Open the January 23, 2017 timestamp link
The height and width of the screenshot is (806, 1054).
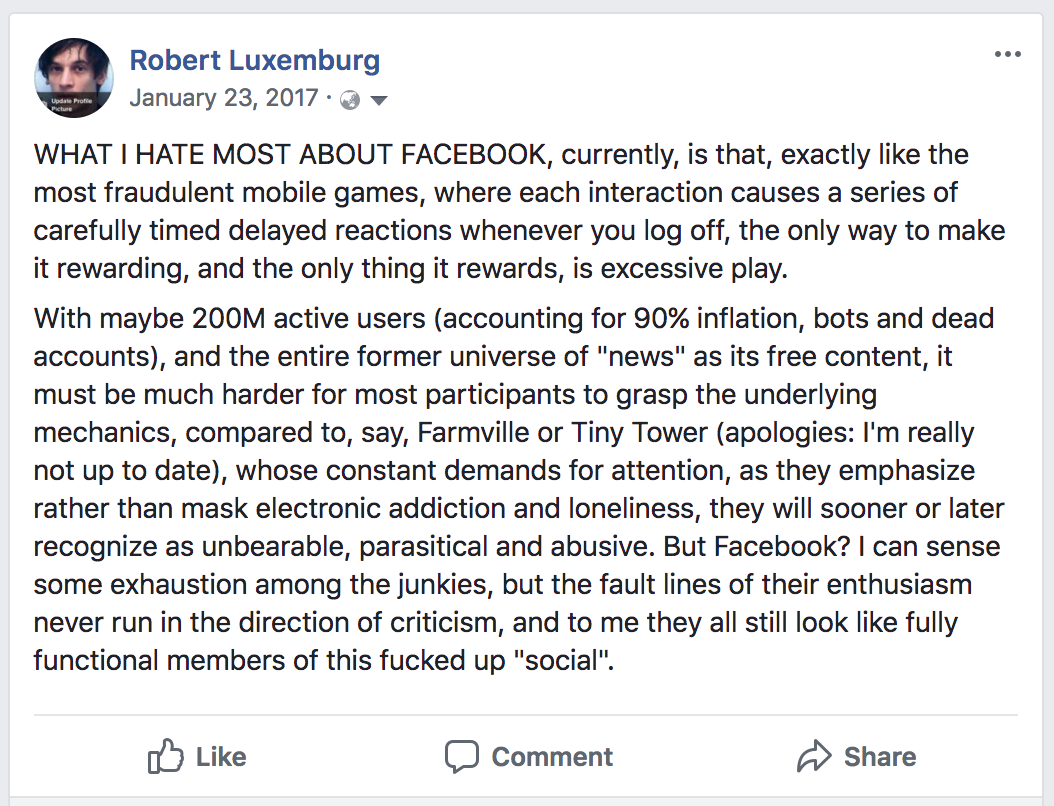(223, 98)
